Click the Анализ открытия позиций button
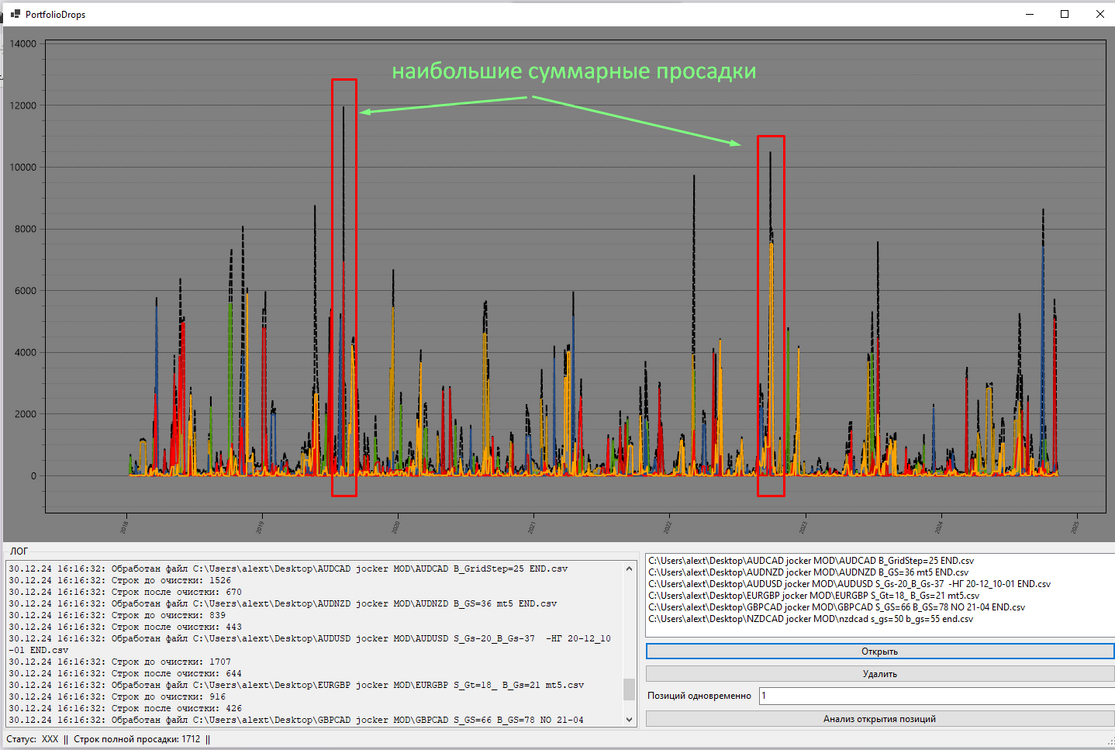Viewport: 1115px width, 750px height. [880, 719]
